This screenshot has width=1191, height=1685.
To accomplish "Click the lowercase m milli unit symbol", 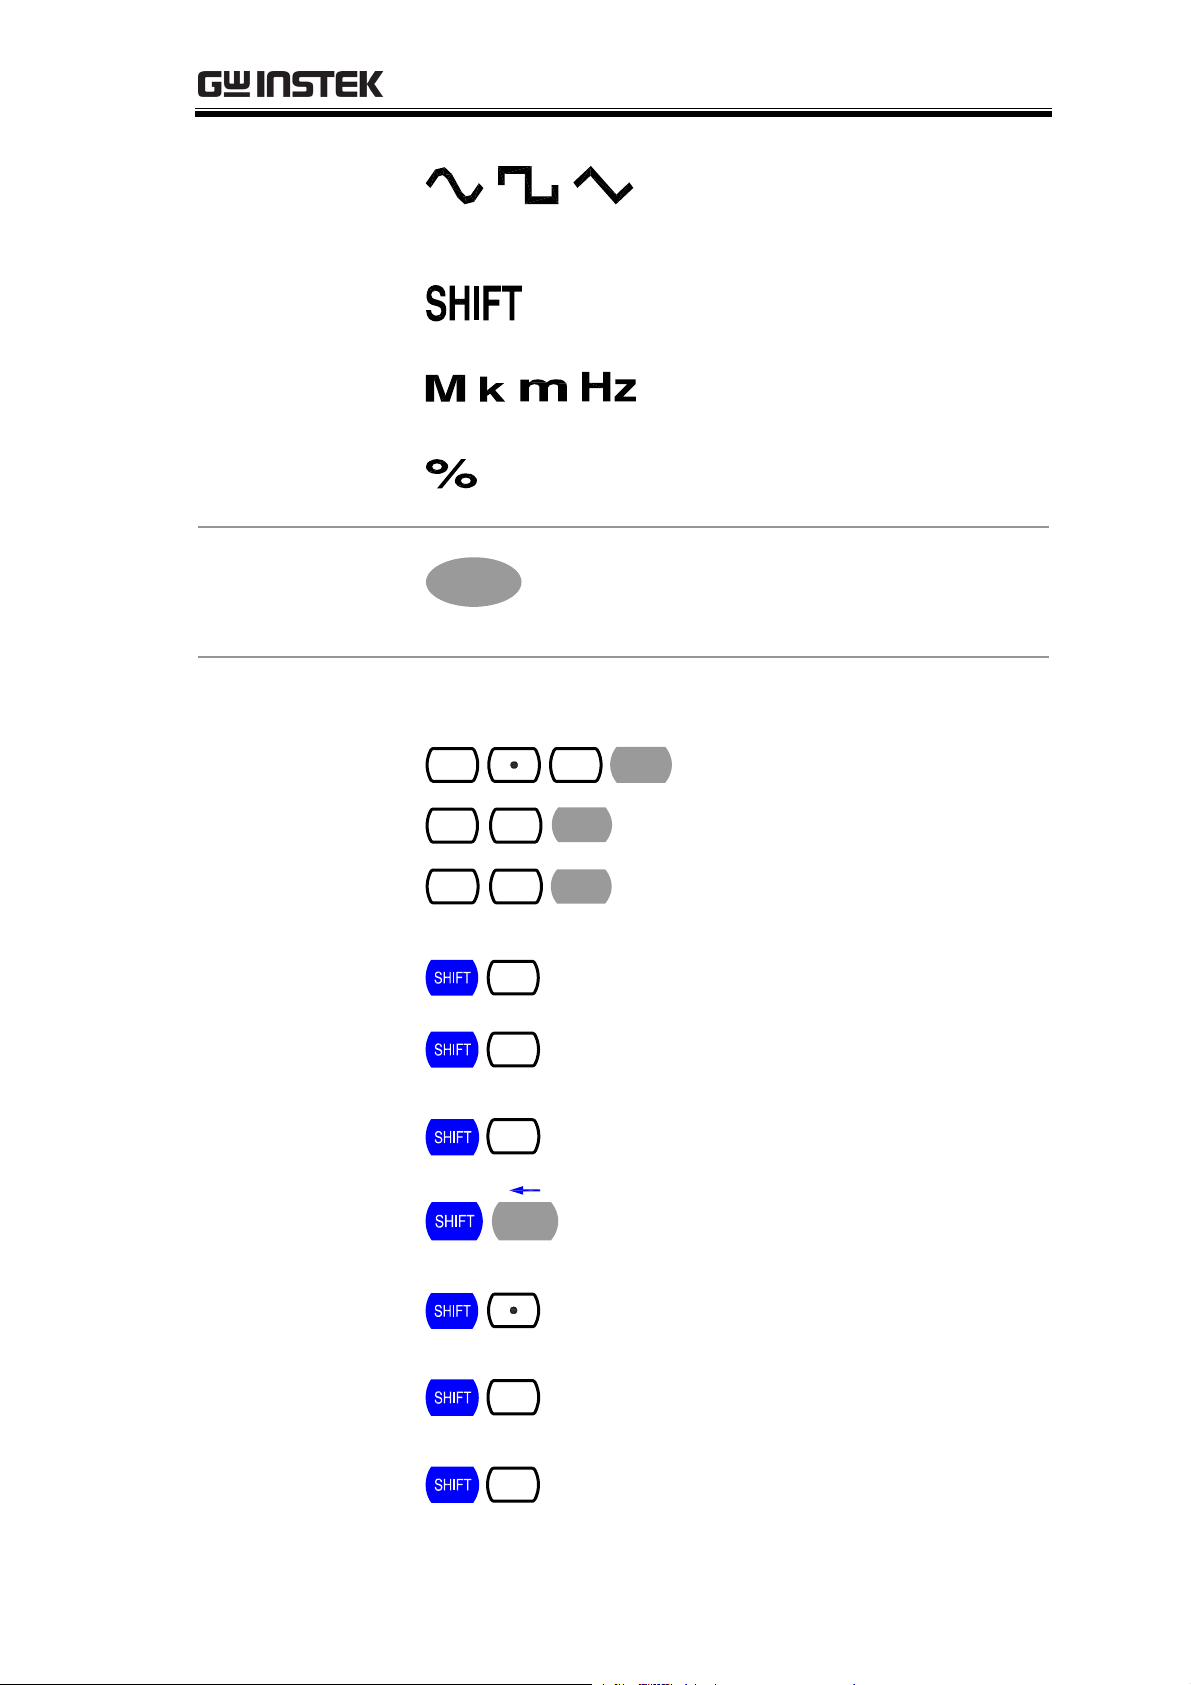I will [543, 390].
